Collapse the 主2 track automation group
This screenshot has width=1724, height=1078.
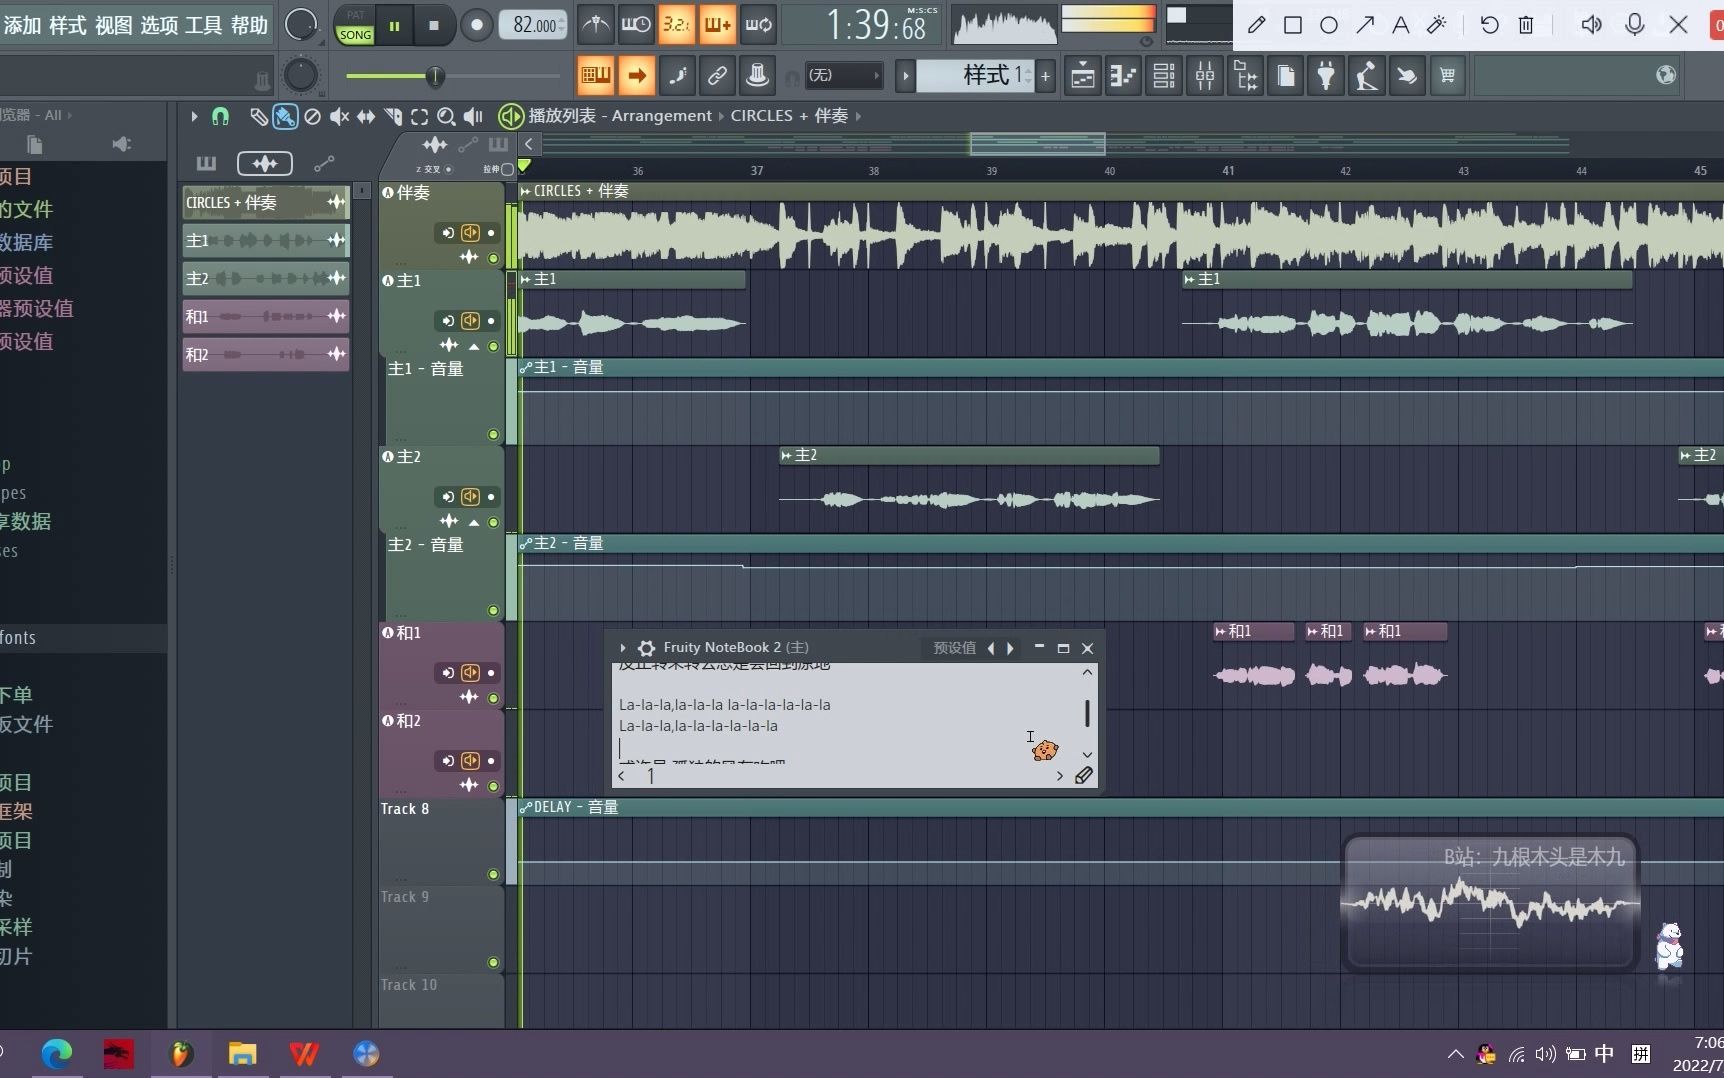(474, 522)
